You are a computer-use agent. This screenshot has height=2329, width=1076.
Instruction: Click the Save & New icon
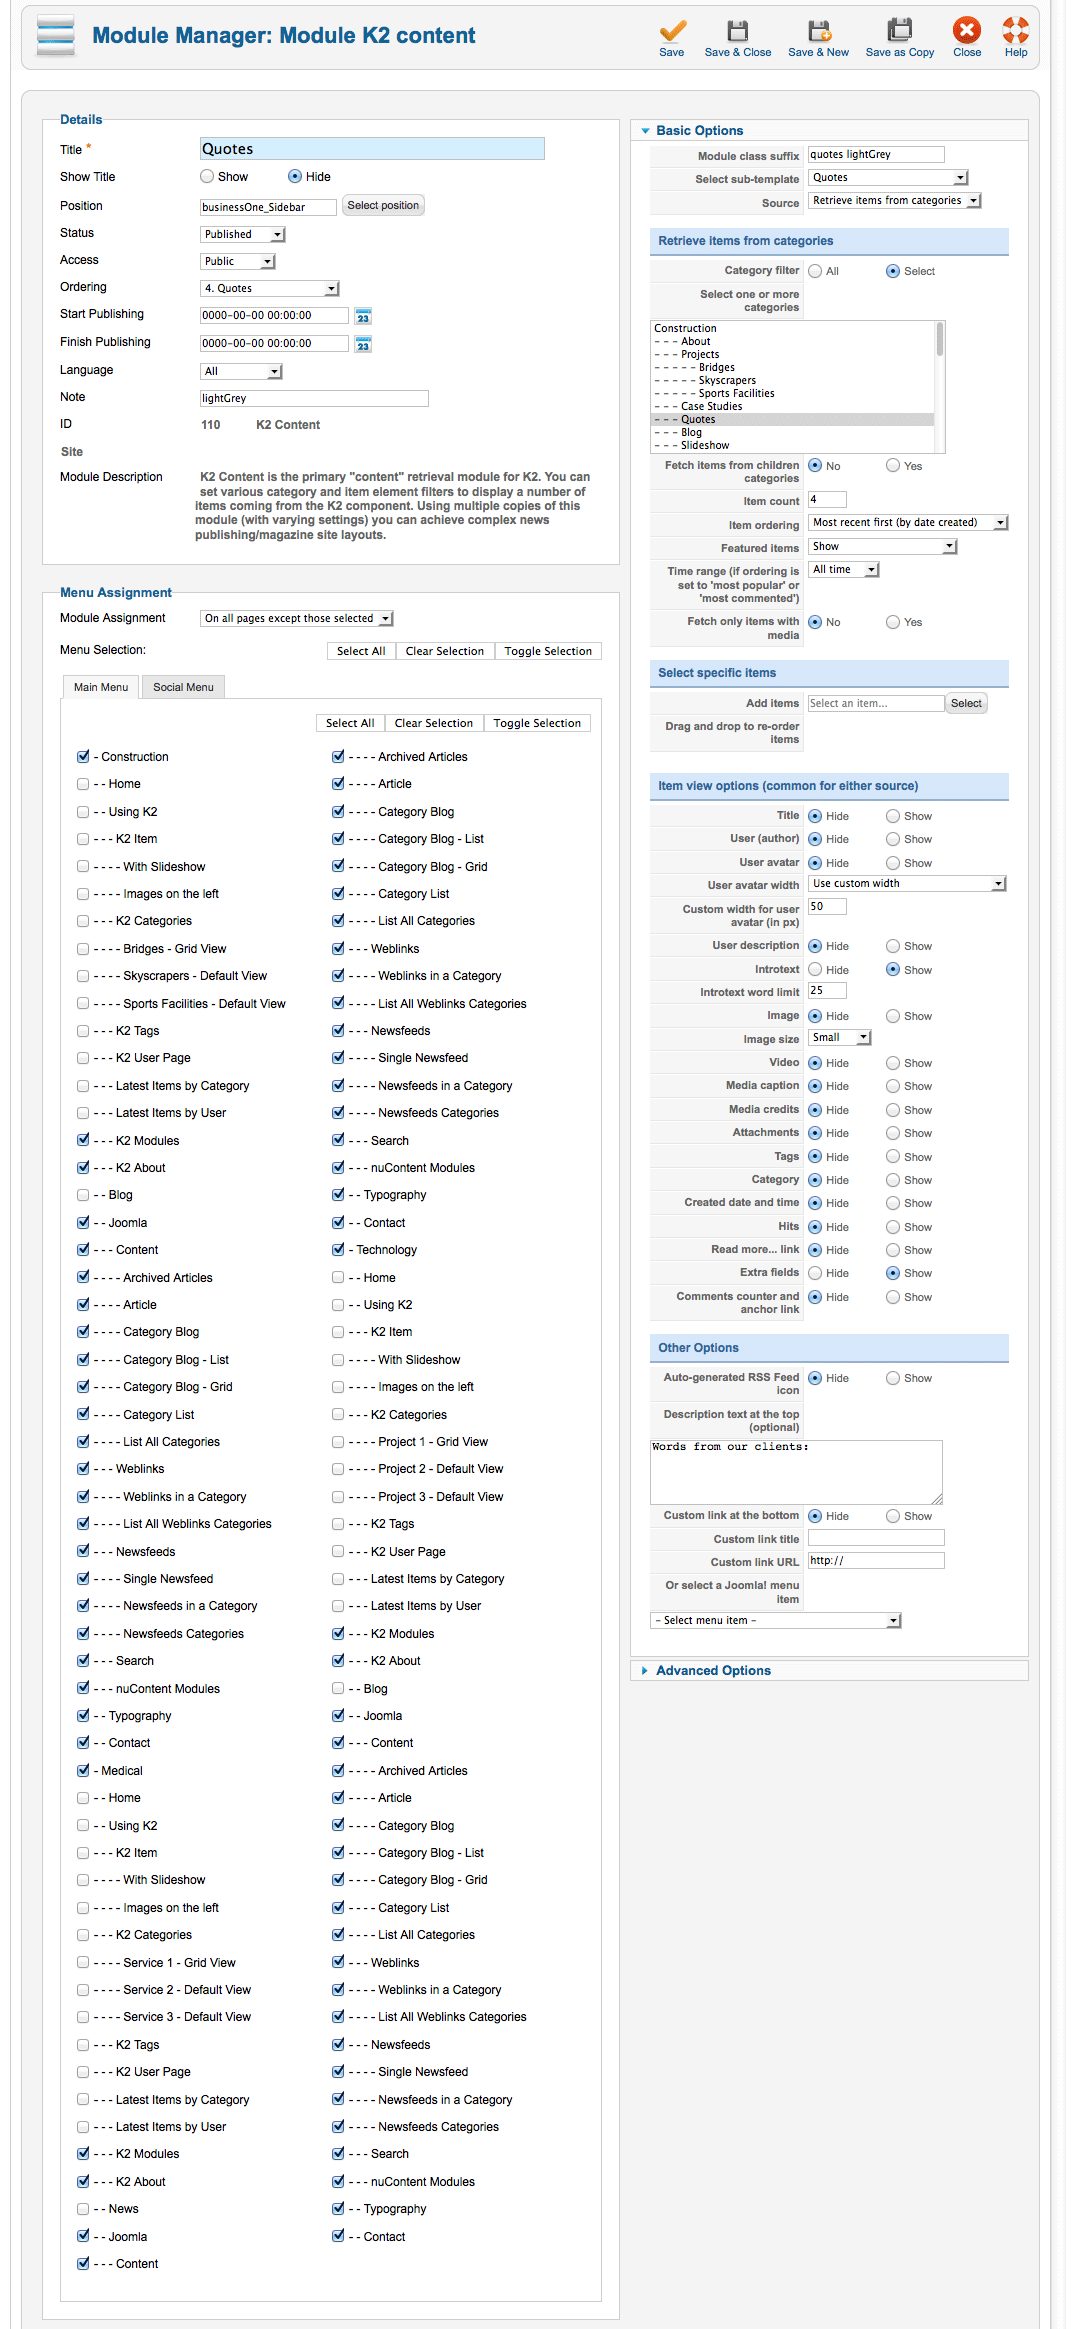[819, 30]
